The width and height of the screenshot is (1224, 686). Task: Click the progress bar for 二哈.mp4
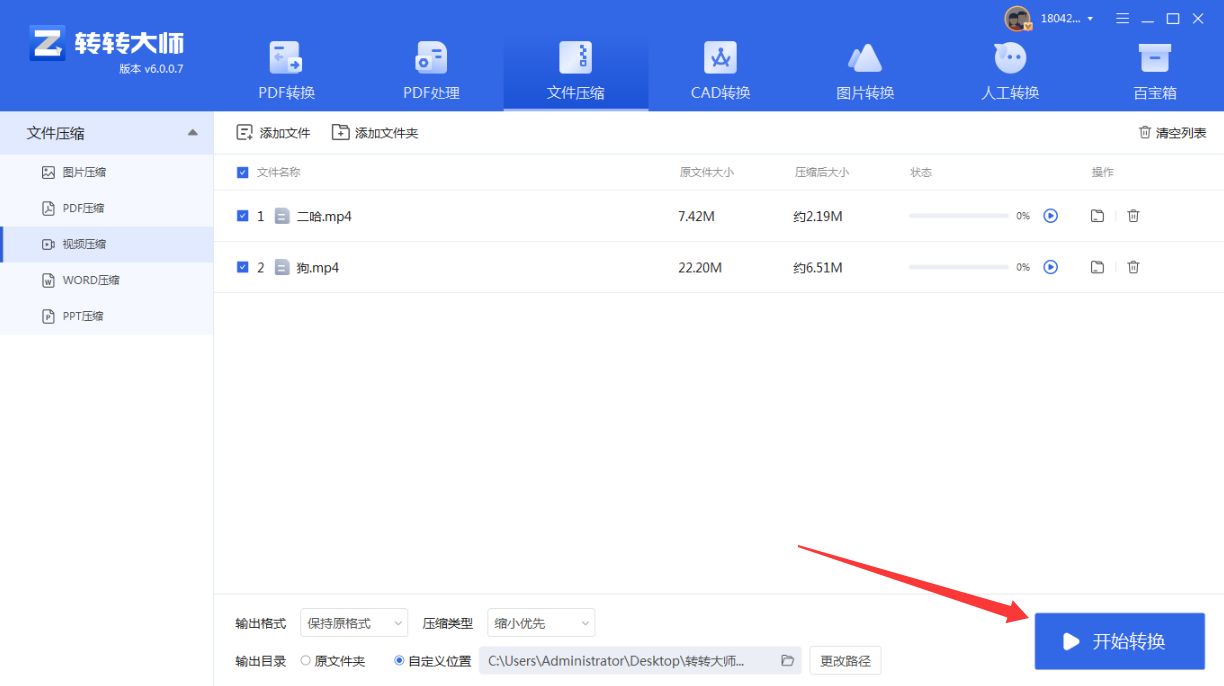point(959,216)
